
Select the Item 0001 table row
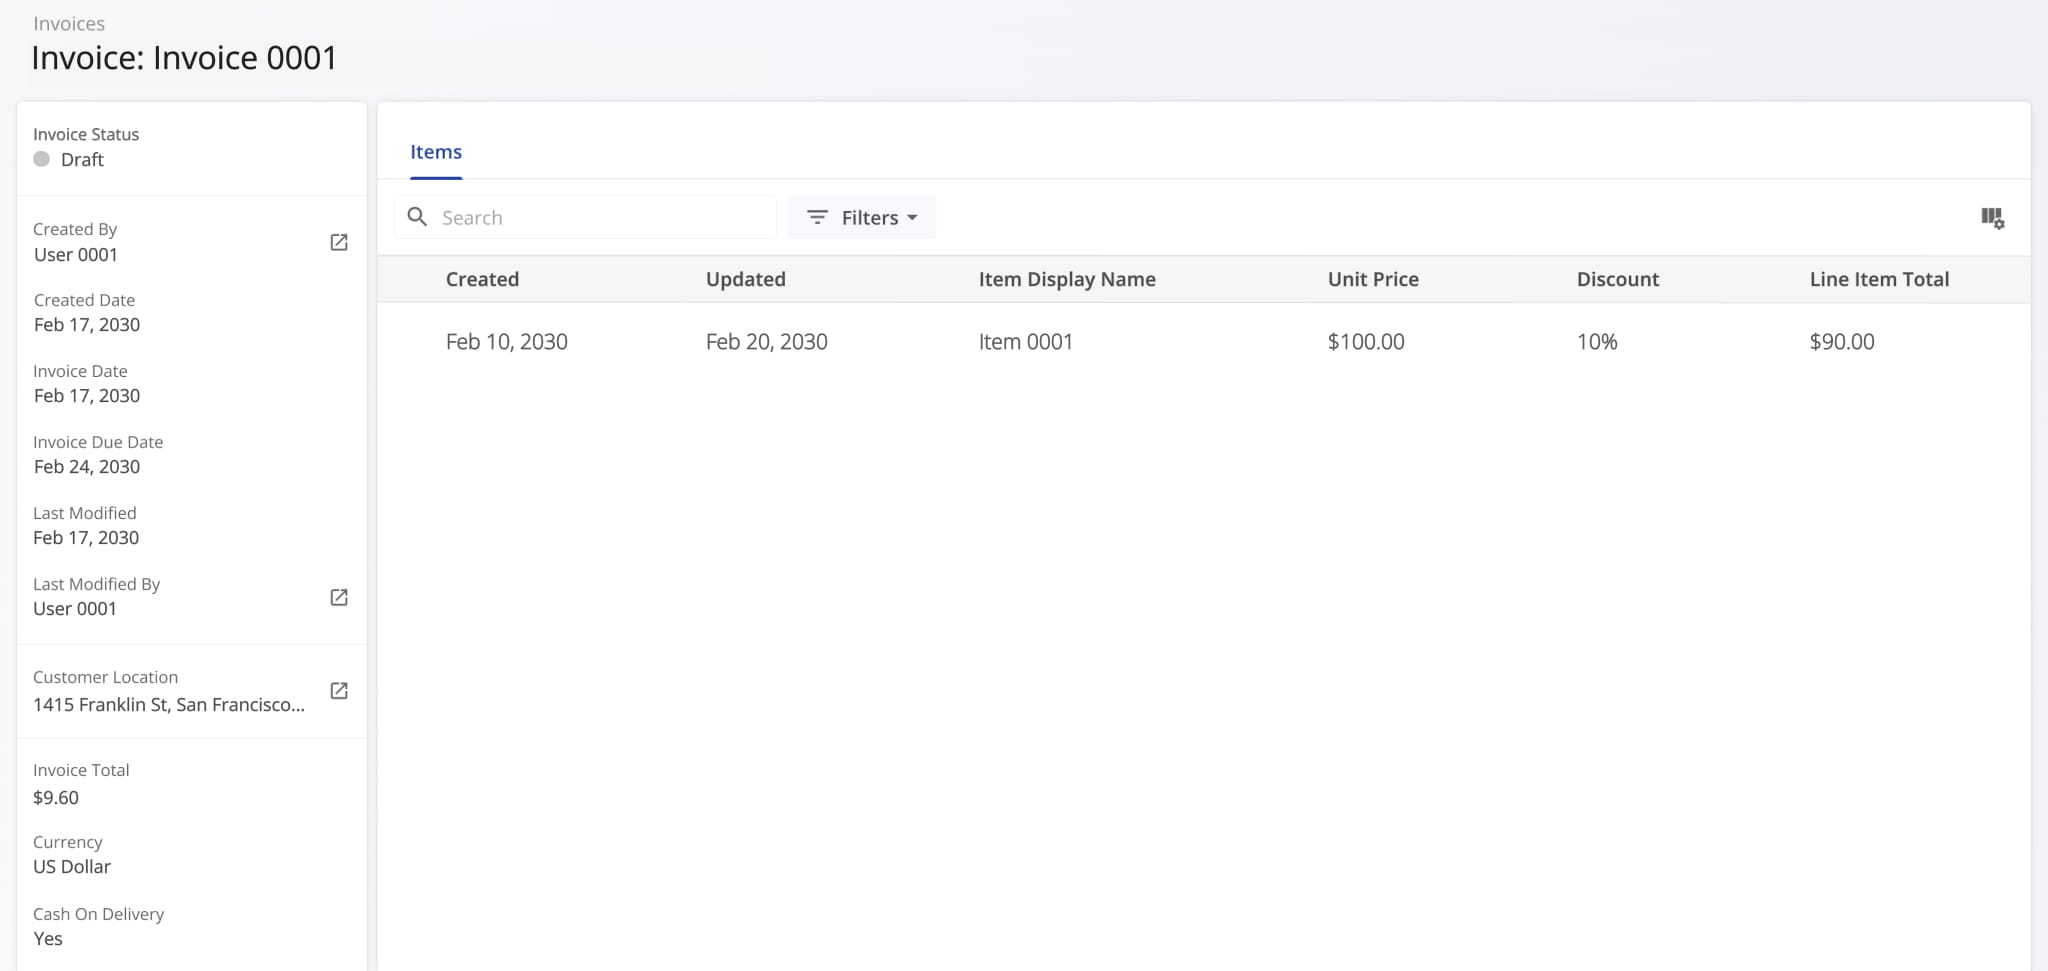pos(1025,341)
